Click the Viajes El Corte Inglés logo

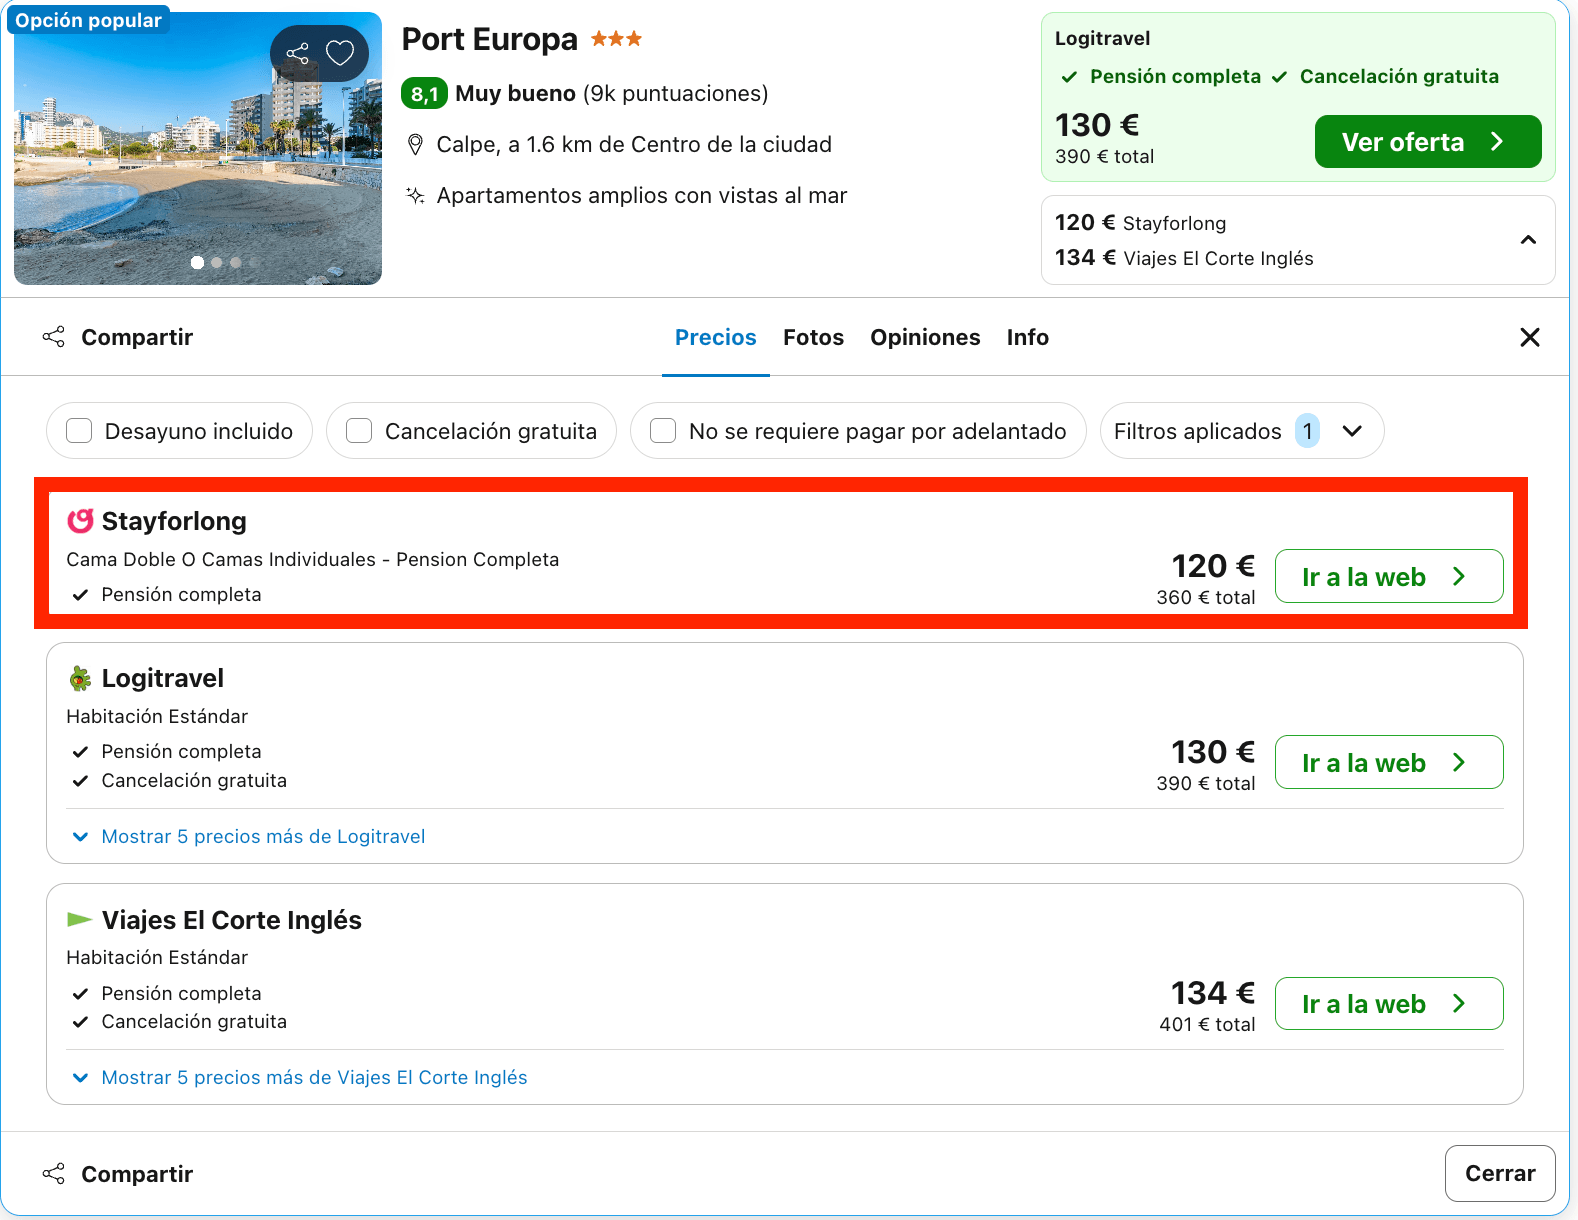(x=79, y=919)
